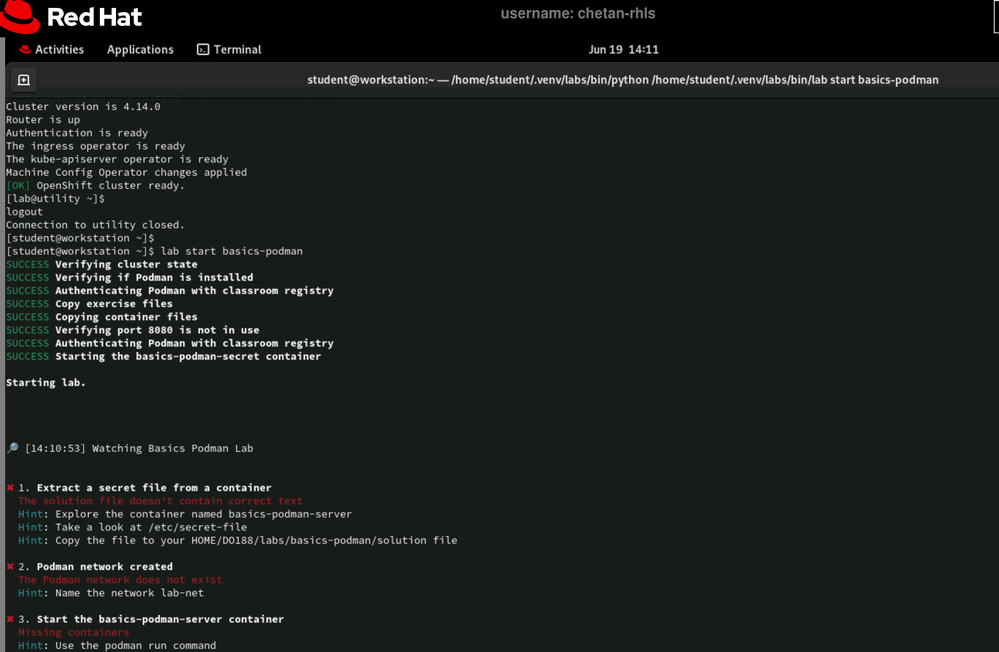Click the red X beside Podman network created
The width and height of the screenshot is (999, 652).
click(x=10, y=567)
